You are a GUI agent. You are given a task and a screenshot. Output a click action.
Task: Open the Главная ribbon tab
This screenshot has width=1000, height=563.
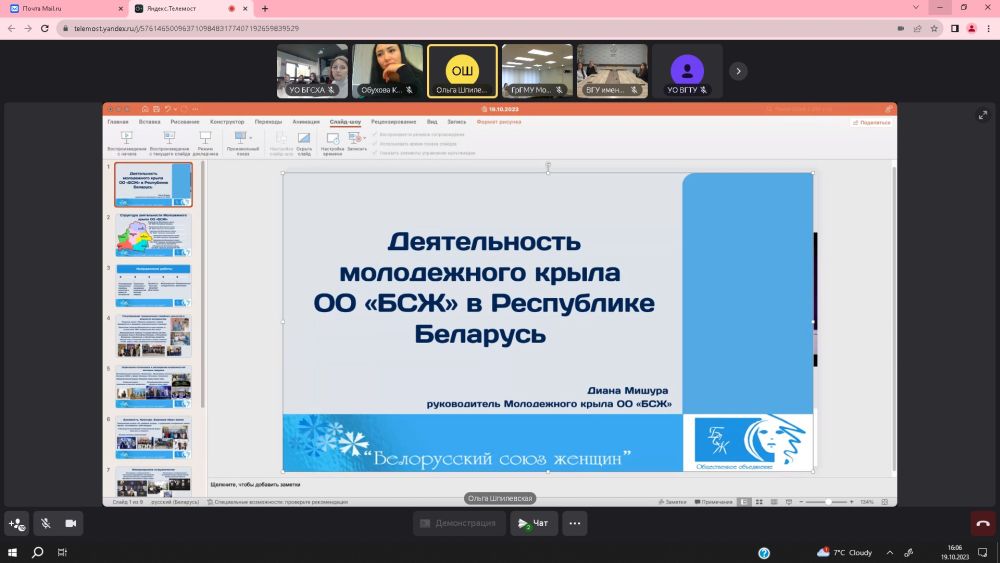(118, 122)
